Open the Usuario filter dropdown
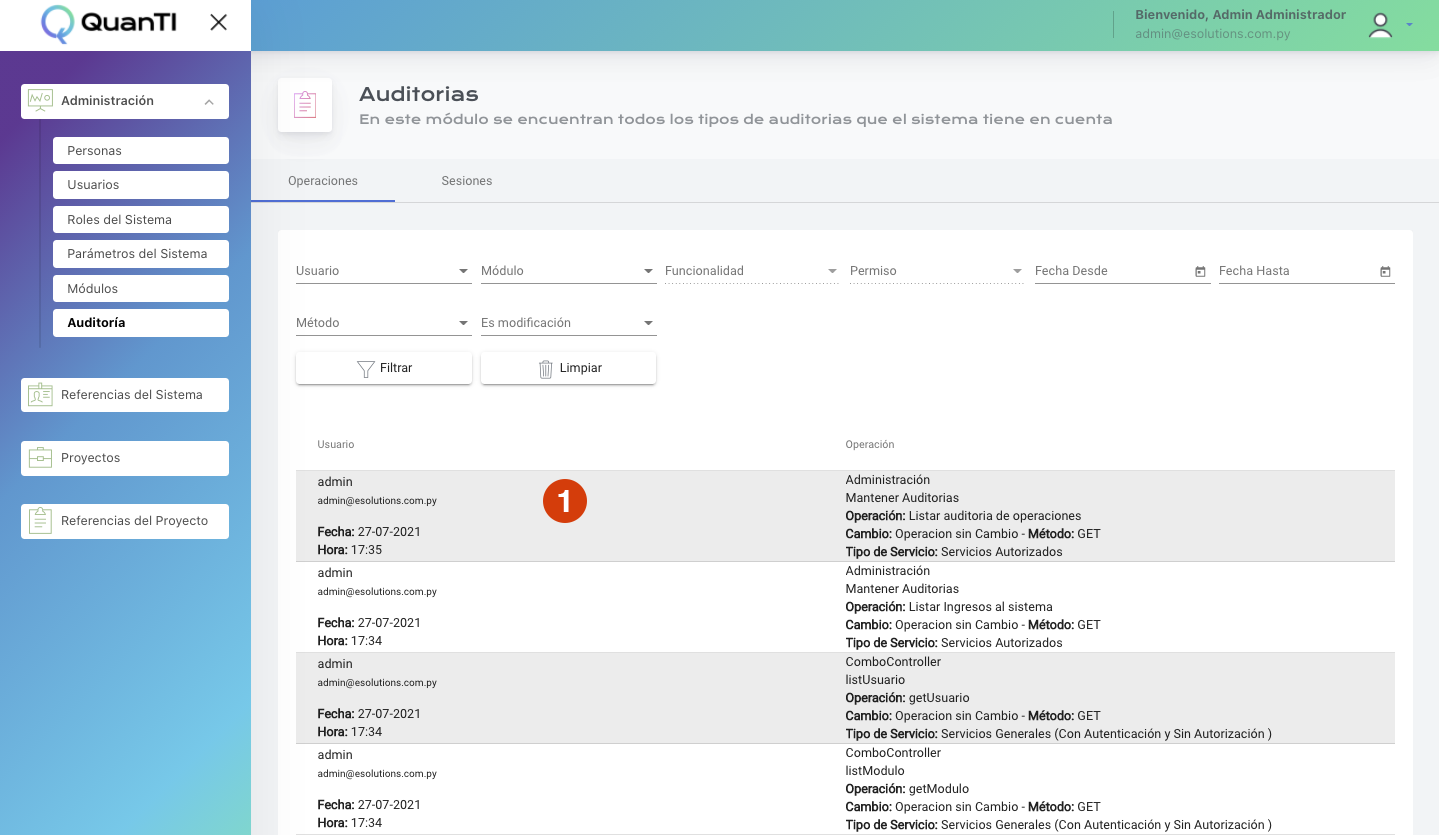The image size is (1439, 835). click(384, 271)
